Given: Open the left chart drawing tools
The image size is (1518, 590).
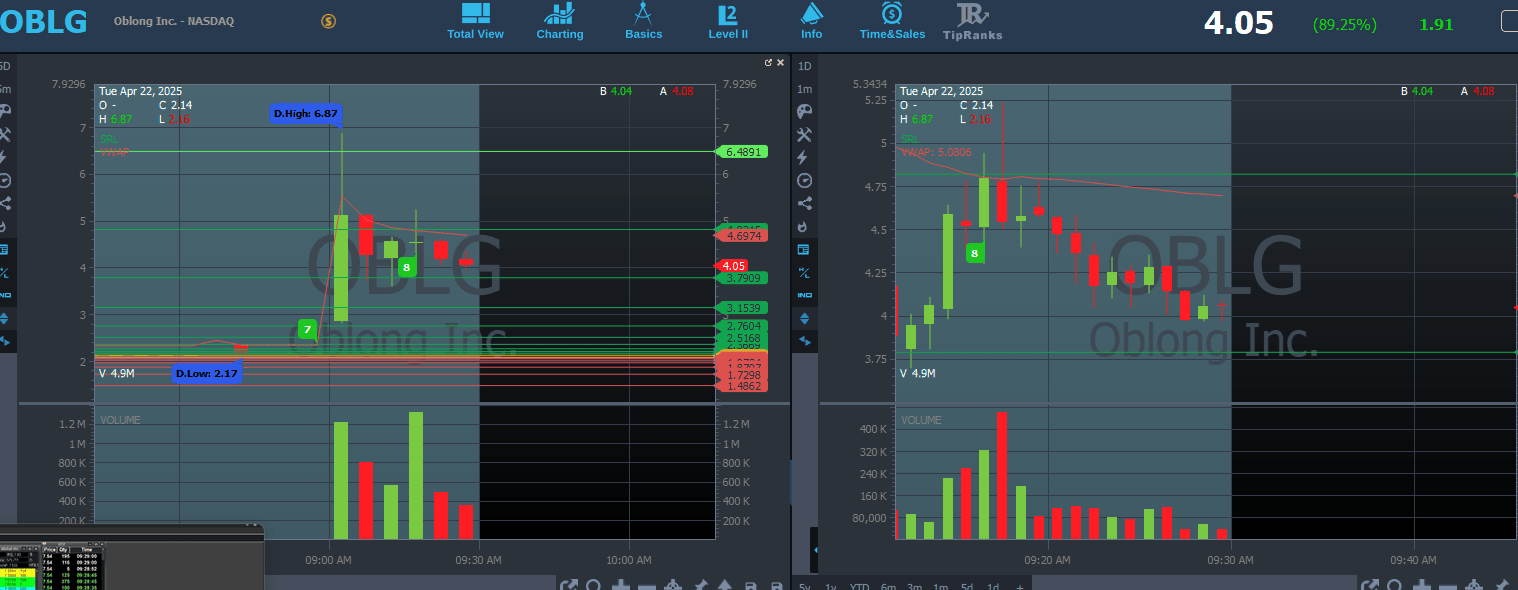Looking at the screenshot, I should point(4,135).
